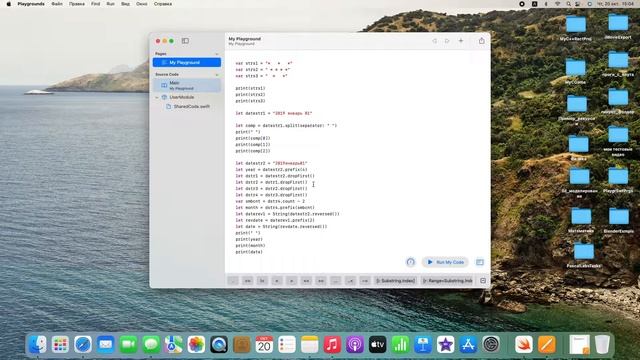Click the Wi-Fi status icon in menu bar
Viewport: 640px width, 360px height.
(x=557, y=4)
